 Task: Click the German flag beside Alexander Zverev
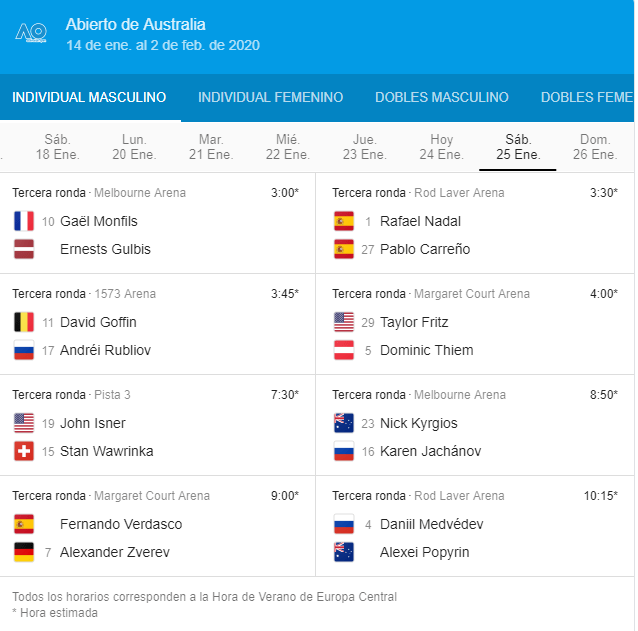point(24,552)
